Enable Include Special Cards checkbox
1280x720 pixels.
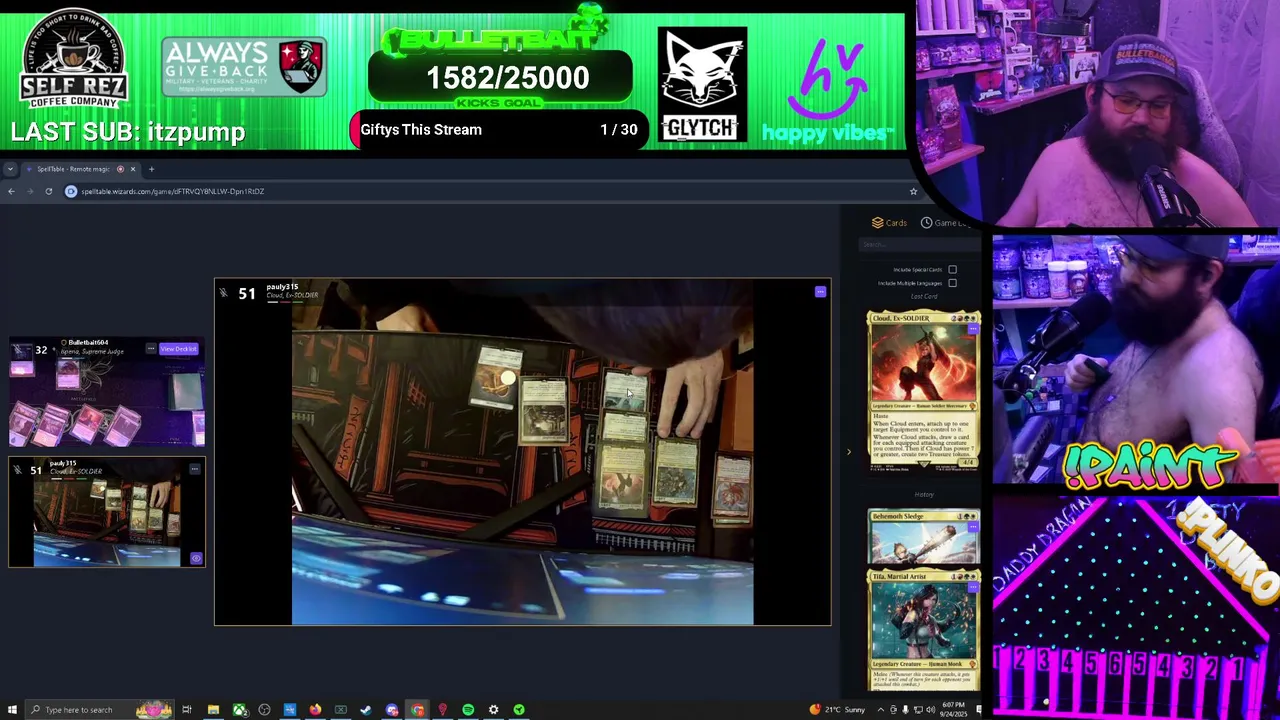click(x=952, y=270)
